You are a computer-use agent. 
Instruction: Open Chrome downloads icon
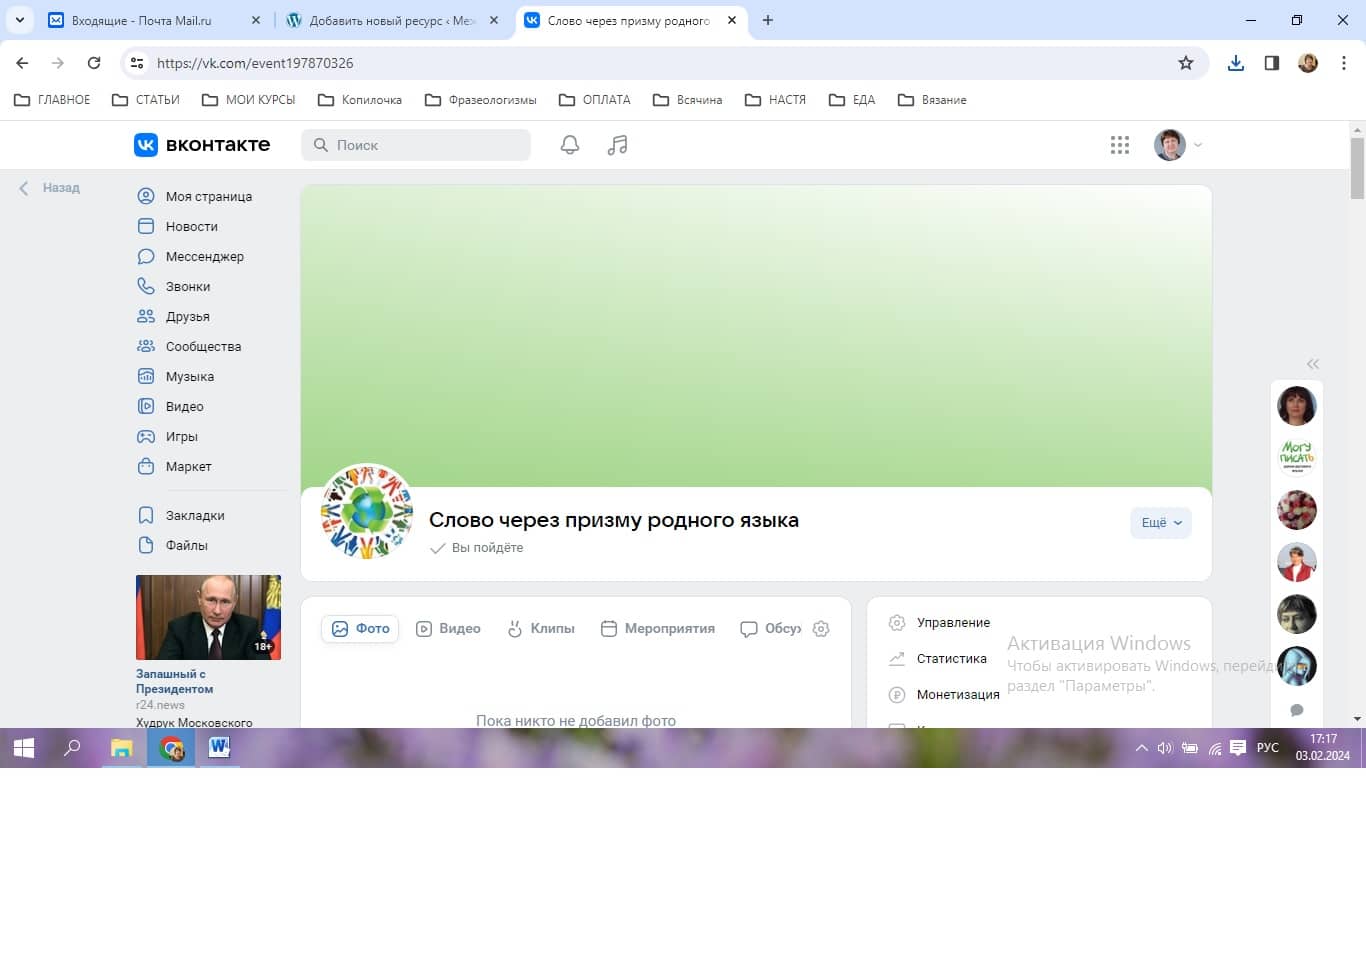click(1236, 63)
